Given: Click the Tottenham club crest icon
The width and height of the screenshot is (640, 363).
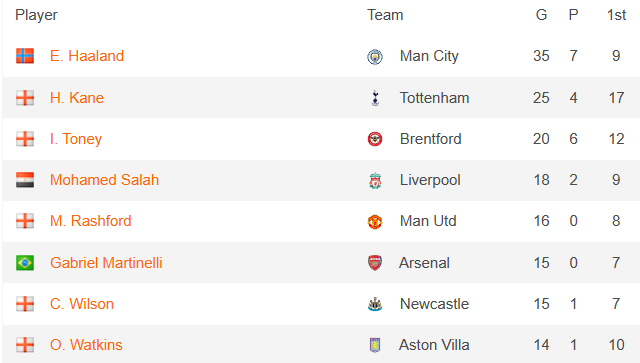Looking at the screenshot, I should (375, 98).
